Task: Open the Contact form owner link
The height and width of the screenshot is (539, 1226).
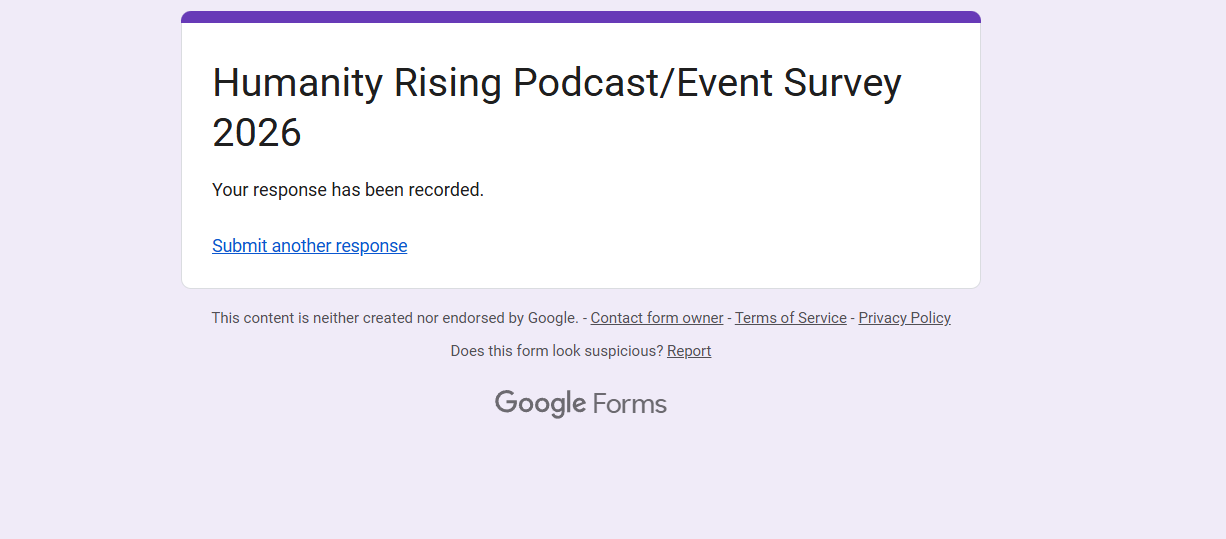Action: (x=656, y=318)
